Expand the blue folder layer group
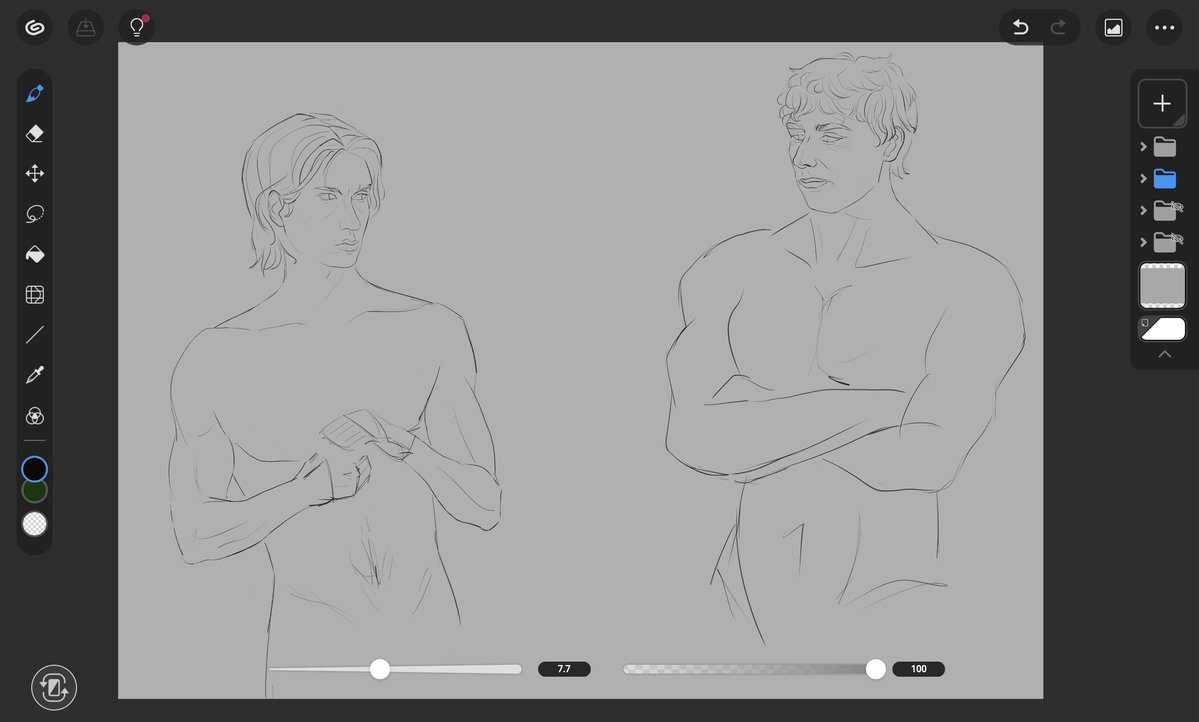The image size is (1199, 722). tap(1143, 178)
